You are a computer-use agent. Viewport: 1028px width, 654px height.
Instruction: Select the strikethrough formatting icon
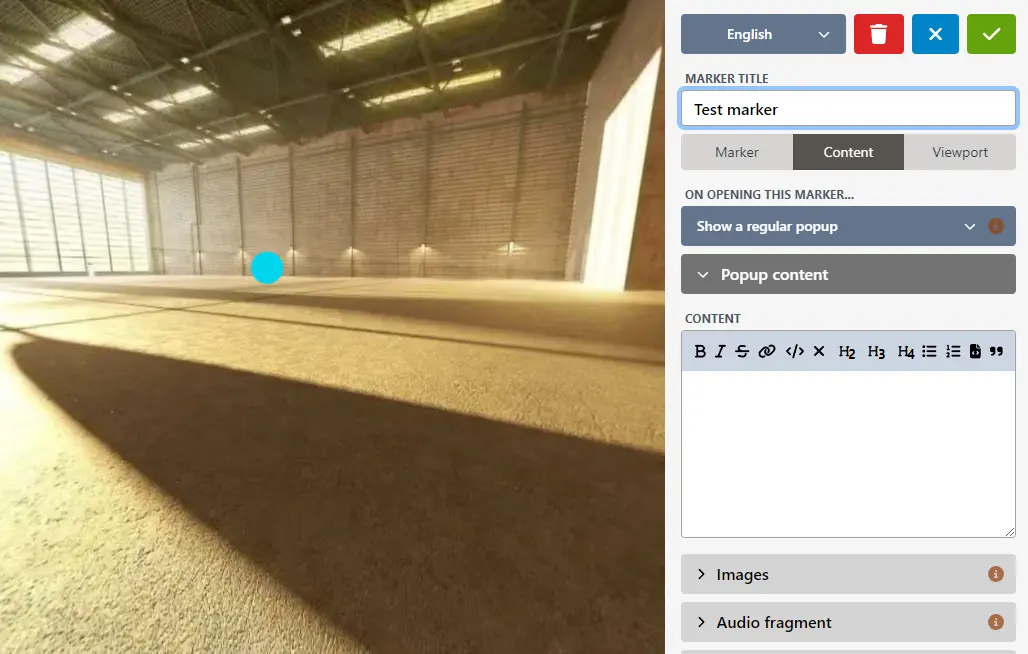pyautogui.click(x=742, y=351)
